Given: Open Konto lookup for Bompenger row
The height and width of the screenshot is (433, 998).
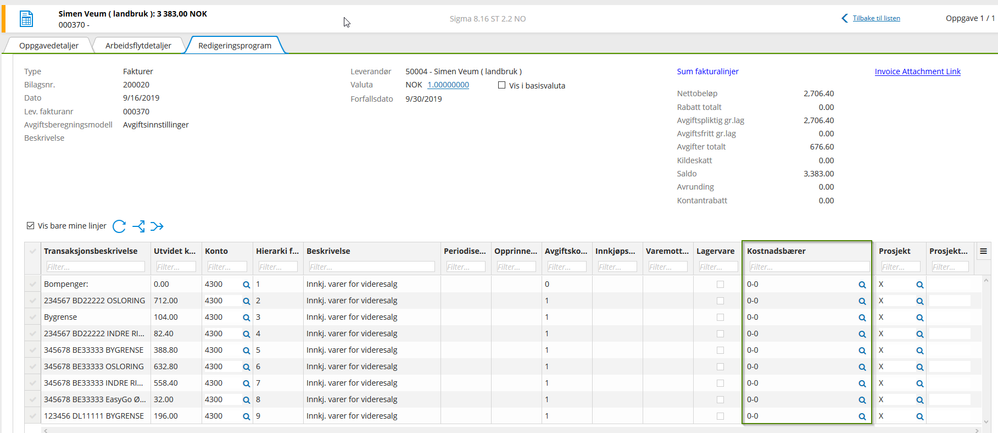Looking at the screenshot, I should click(x=246, y=283).
